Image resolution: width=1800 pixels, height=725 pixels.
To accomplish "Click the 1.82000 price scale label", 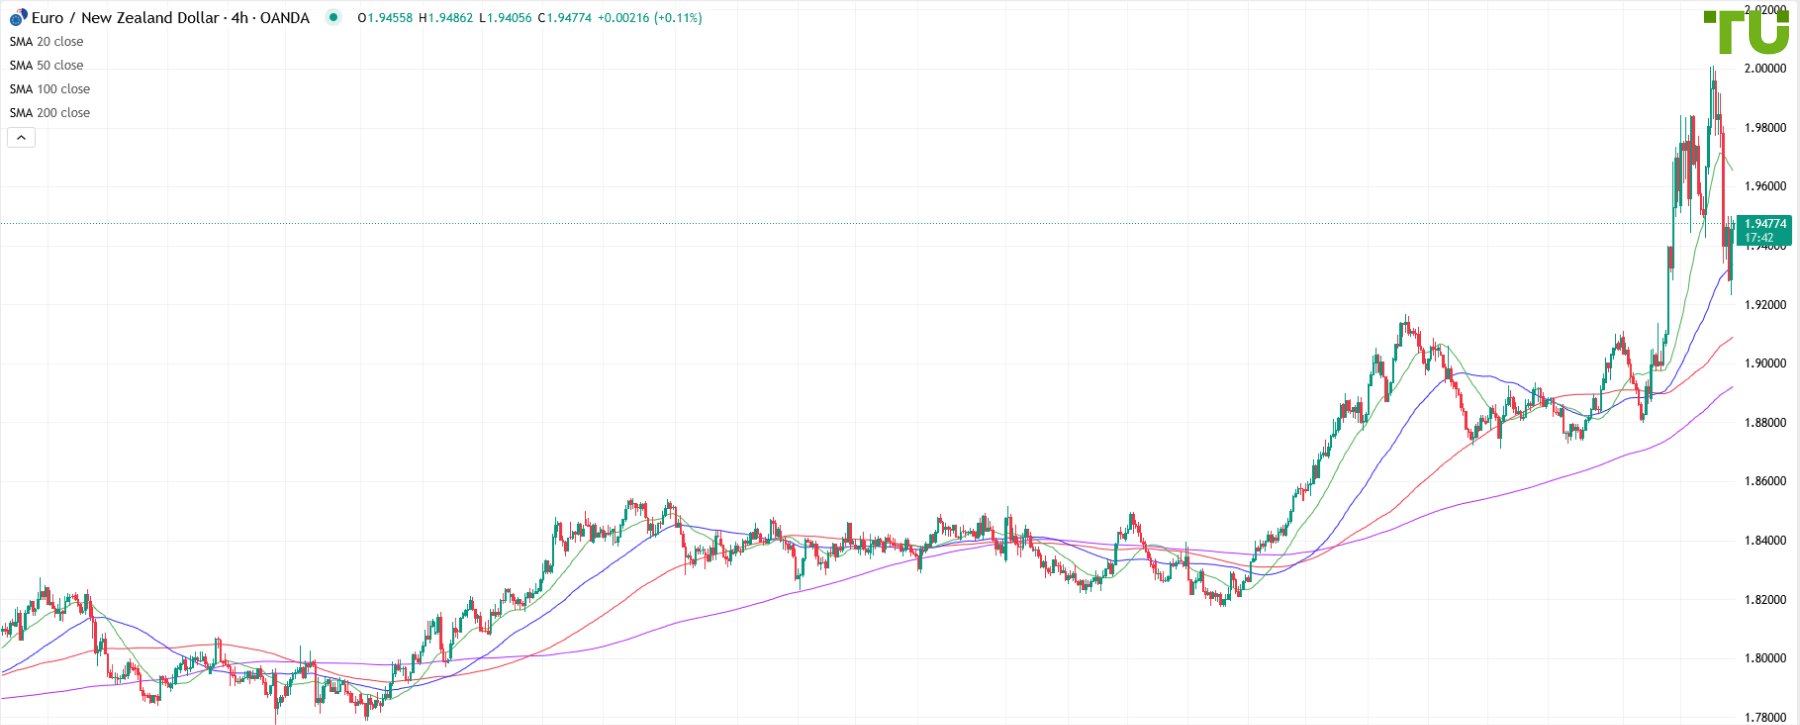I will click(x=1765, y=600).
